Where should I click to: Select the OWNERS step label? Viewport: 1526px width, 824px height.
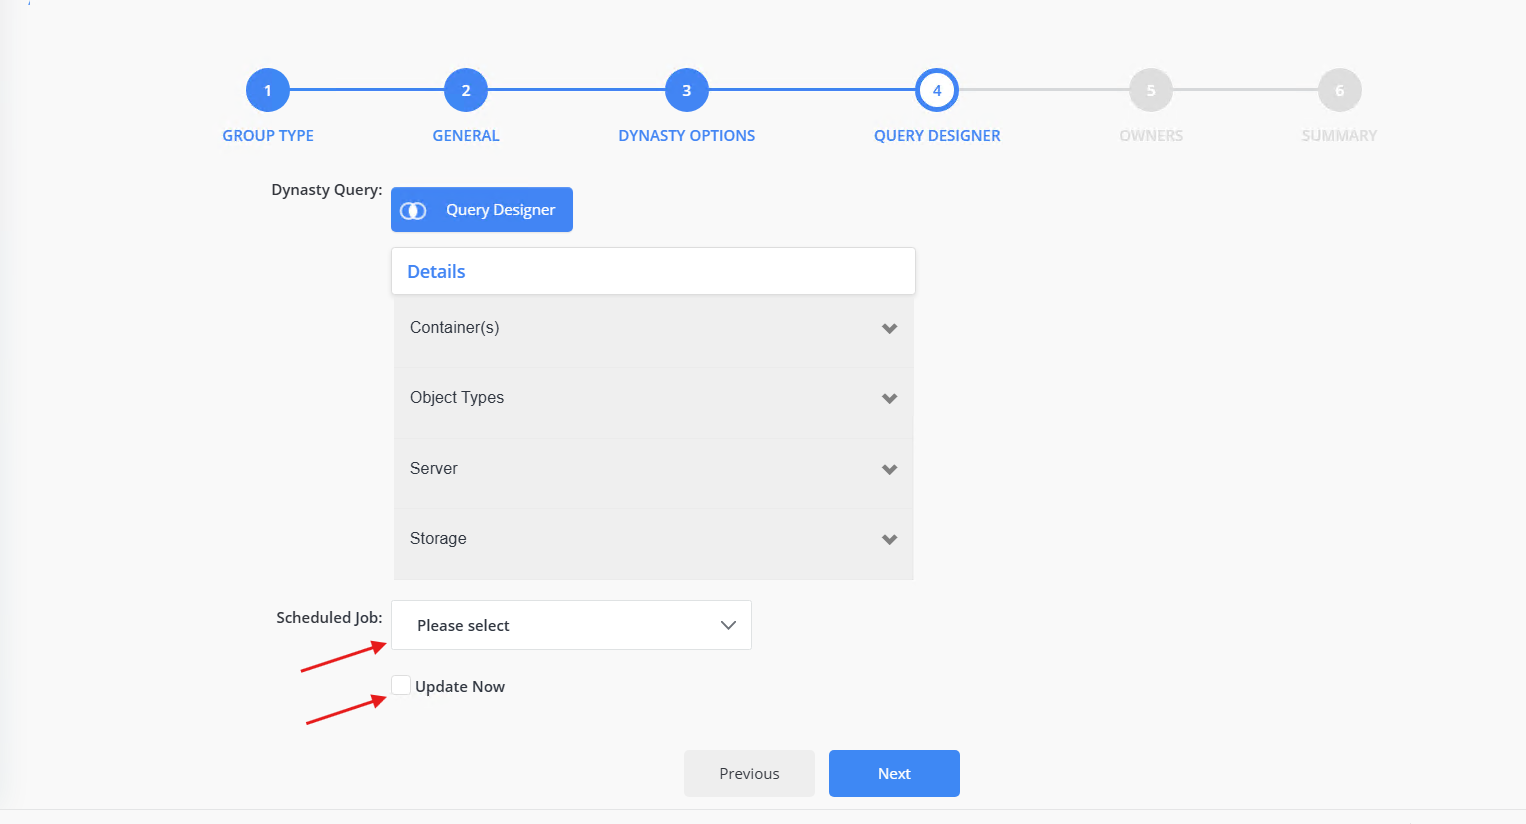[1151, 135]
